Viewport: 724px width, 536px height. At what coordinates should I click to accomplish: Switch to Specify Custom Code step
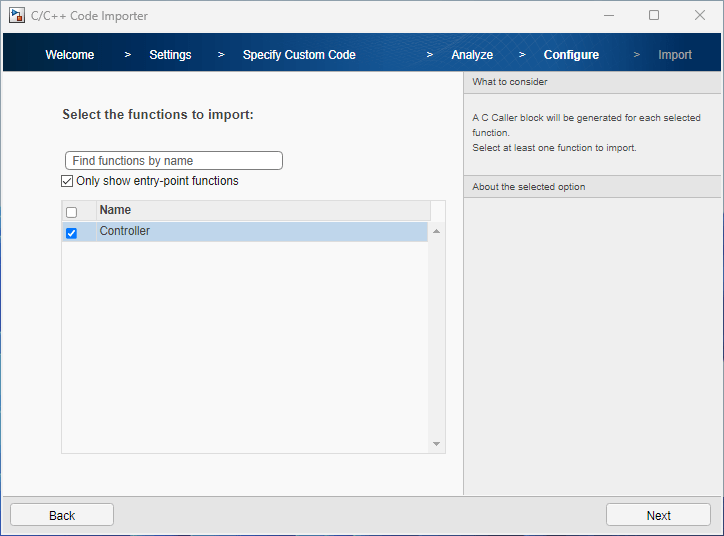(x=299, y=55)
